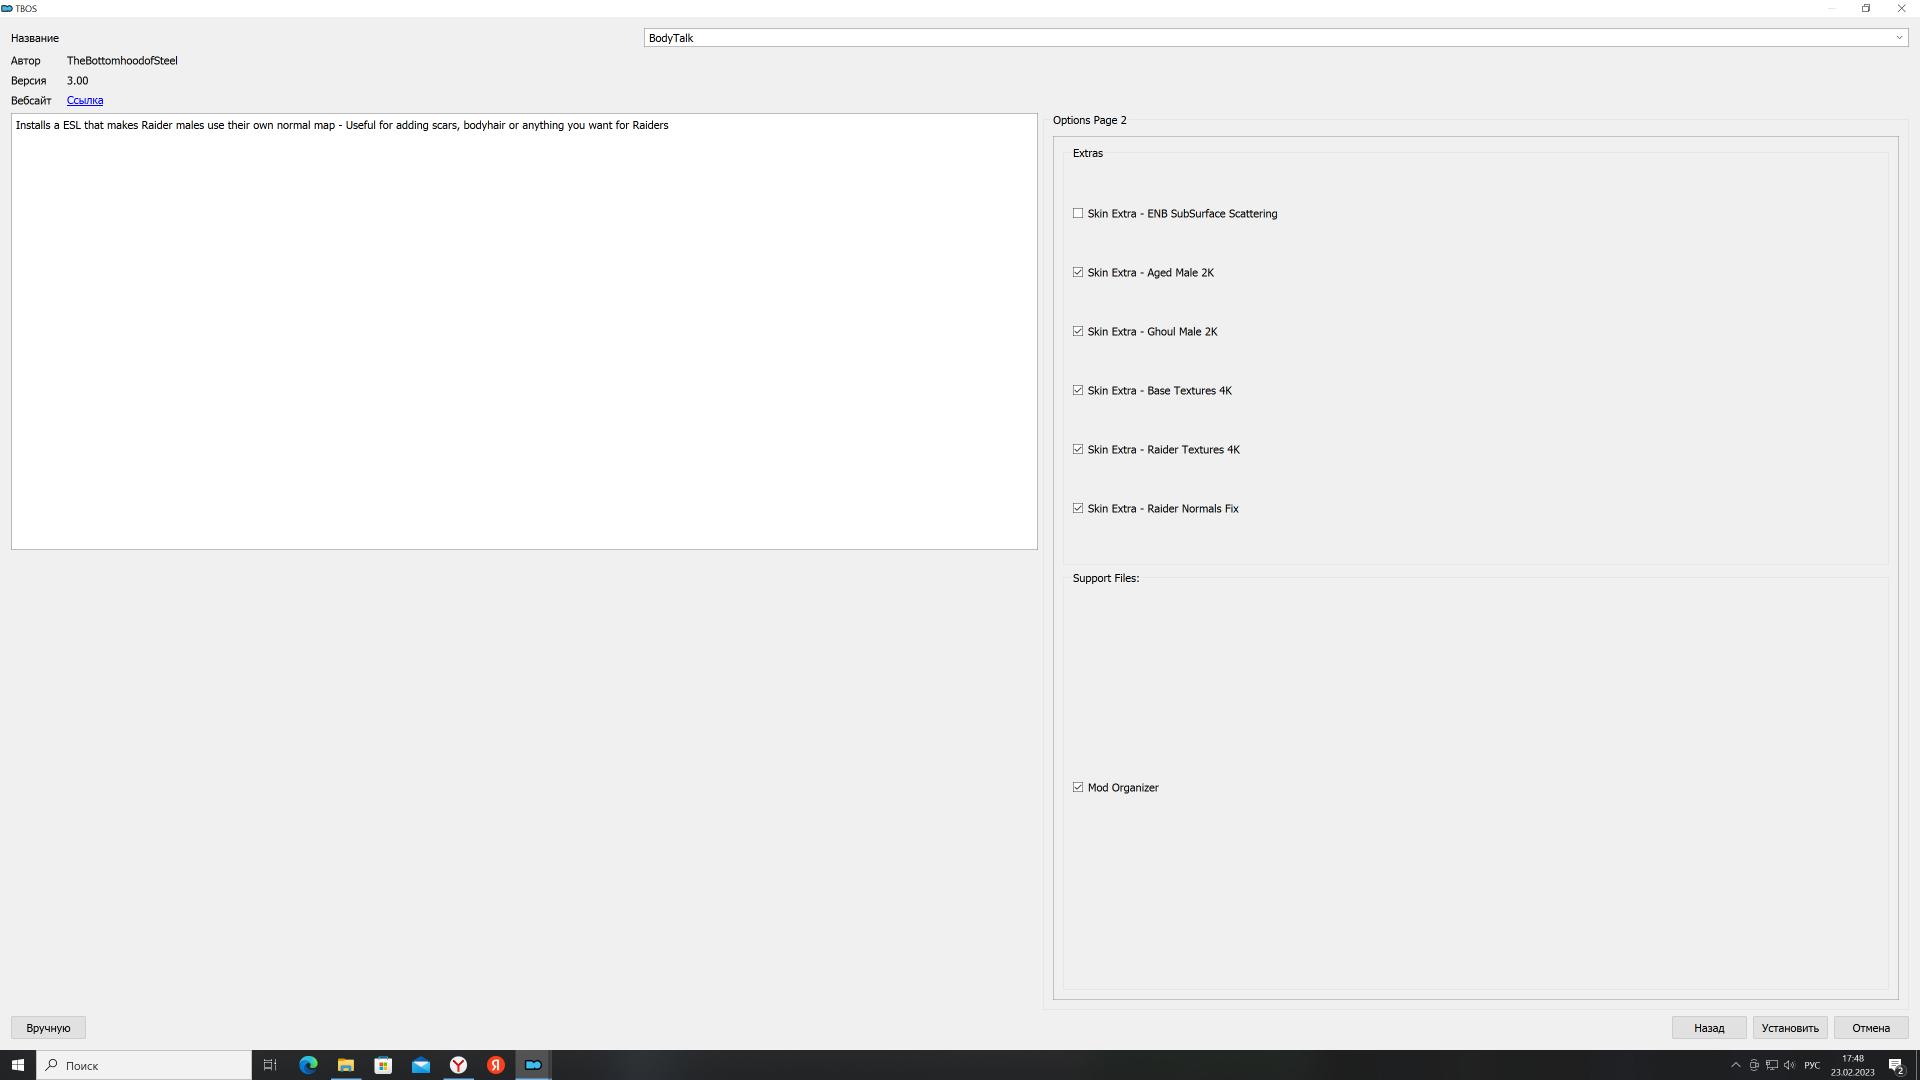Open the Ссылка website link
This screenshot has width=1920, height=1080.
click(85, 100)
